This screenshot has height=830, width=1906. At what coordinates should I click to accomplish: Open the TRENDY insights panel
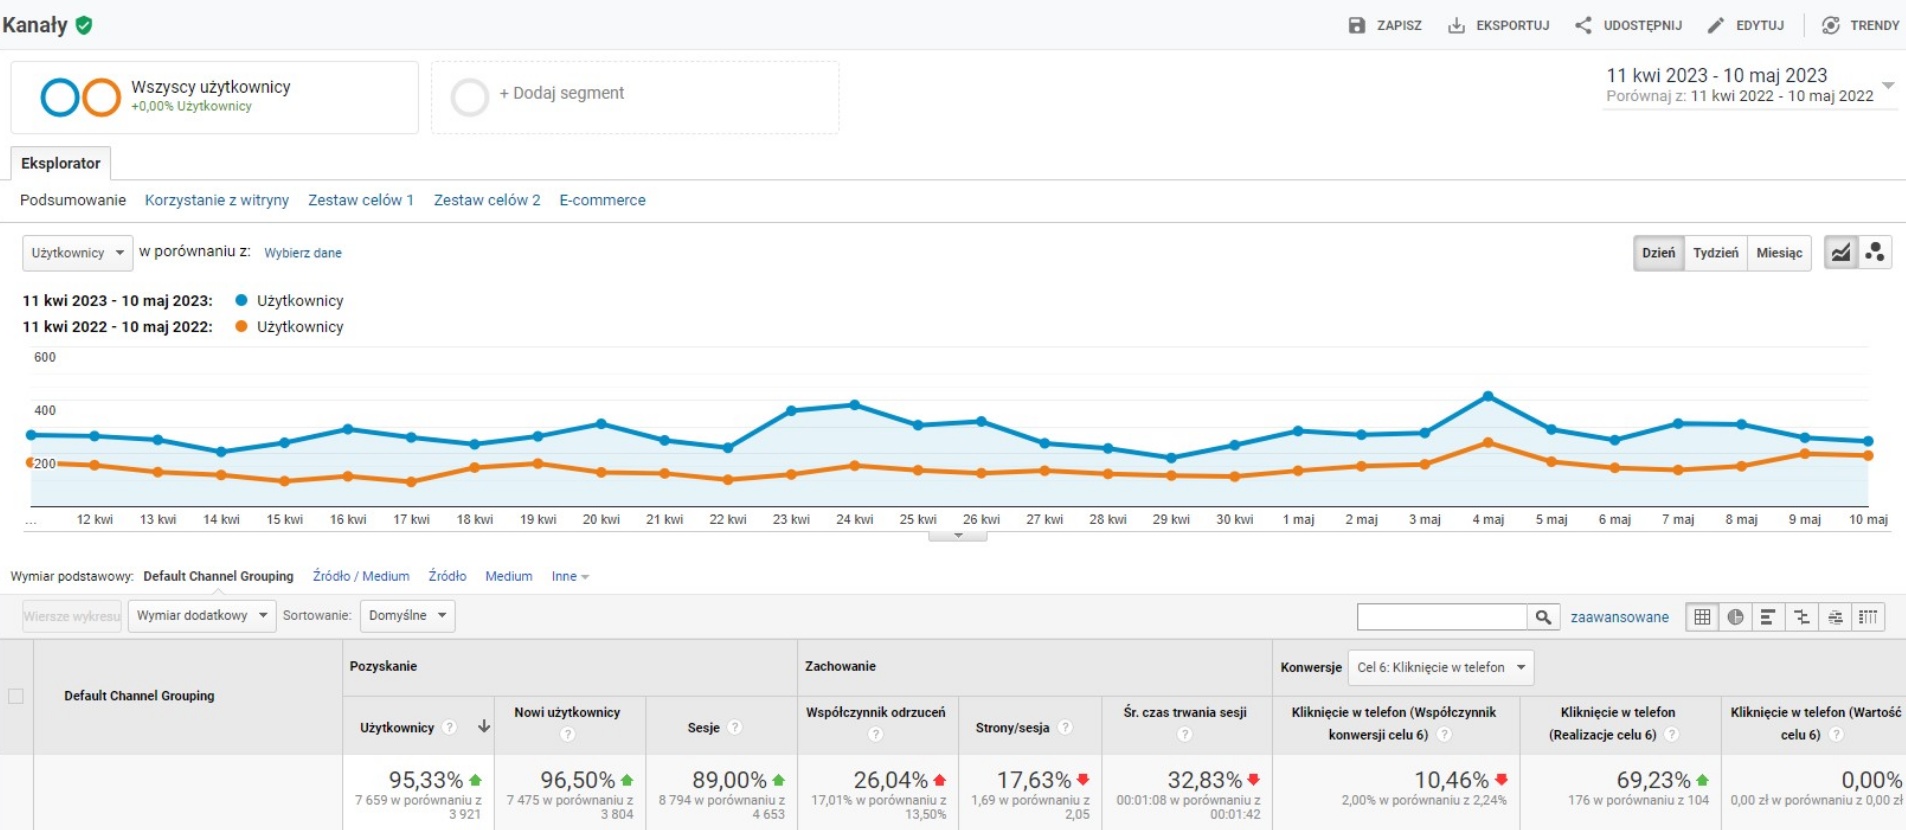click(x=1860, y=25)
